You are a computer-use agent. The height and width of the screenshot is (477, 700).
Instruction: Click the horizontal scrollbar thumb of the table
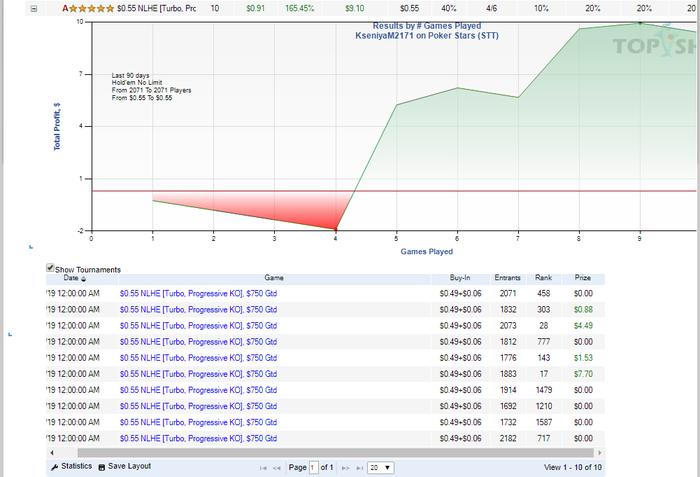335,453
